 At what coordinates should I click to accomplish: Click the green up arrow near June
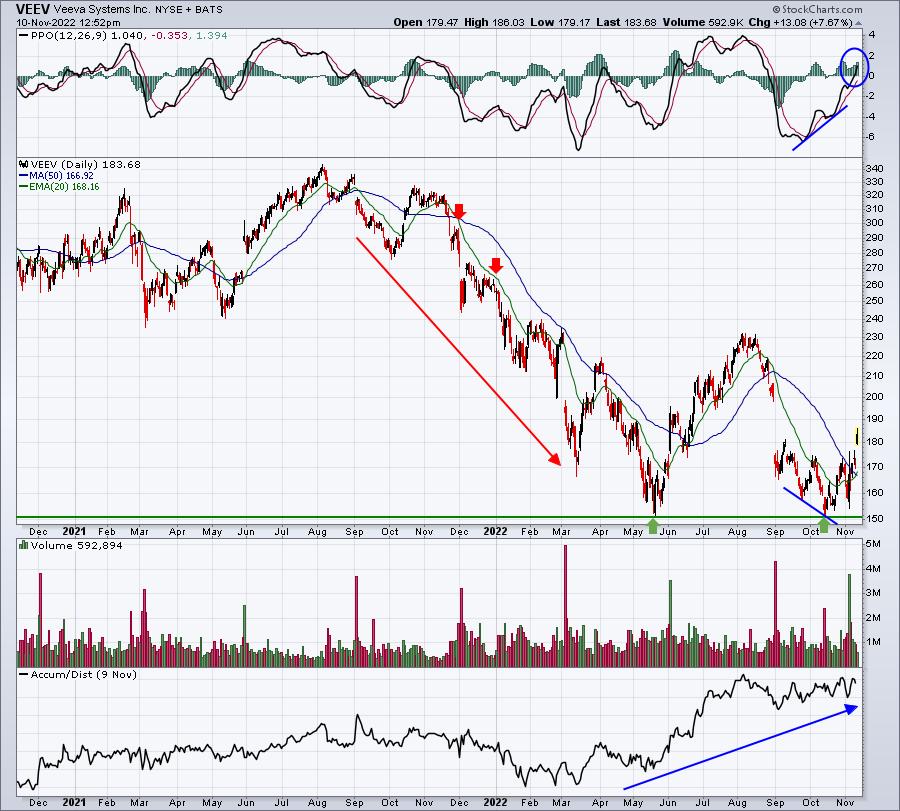[653, 525]
